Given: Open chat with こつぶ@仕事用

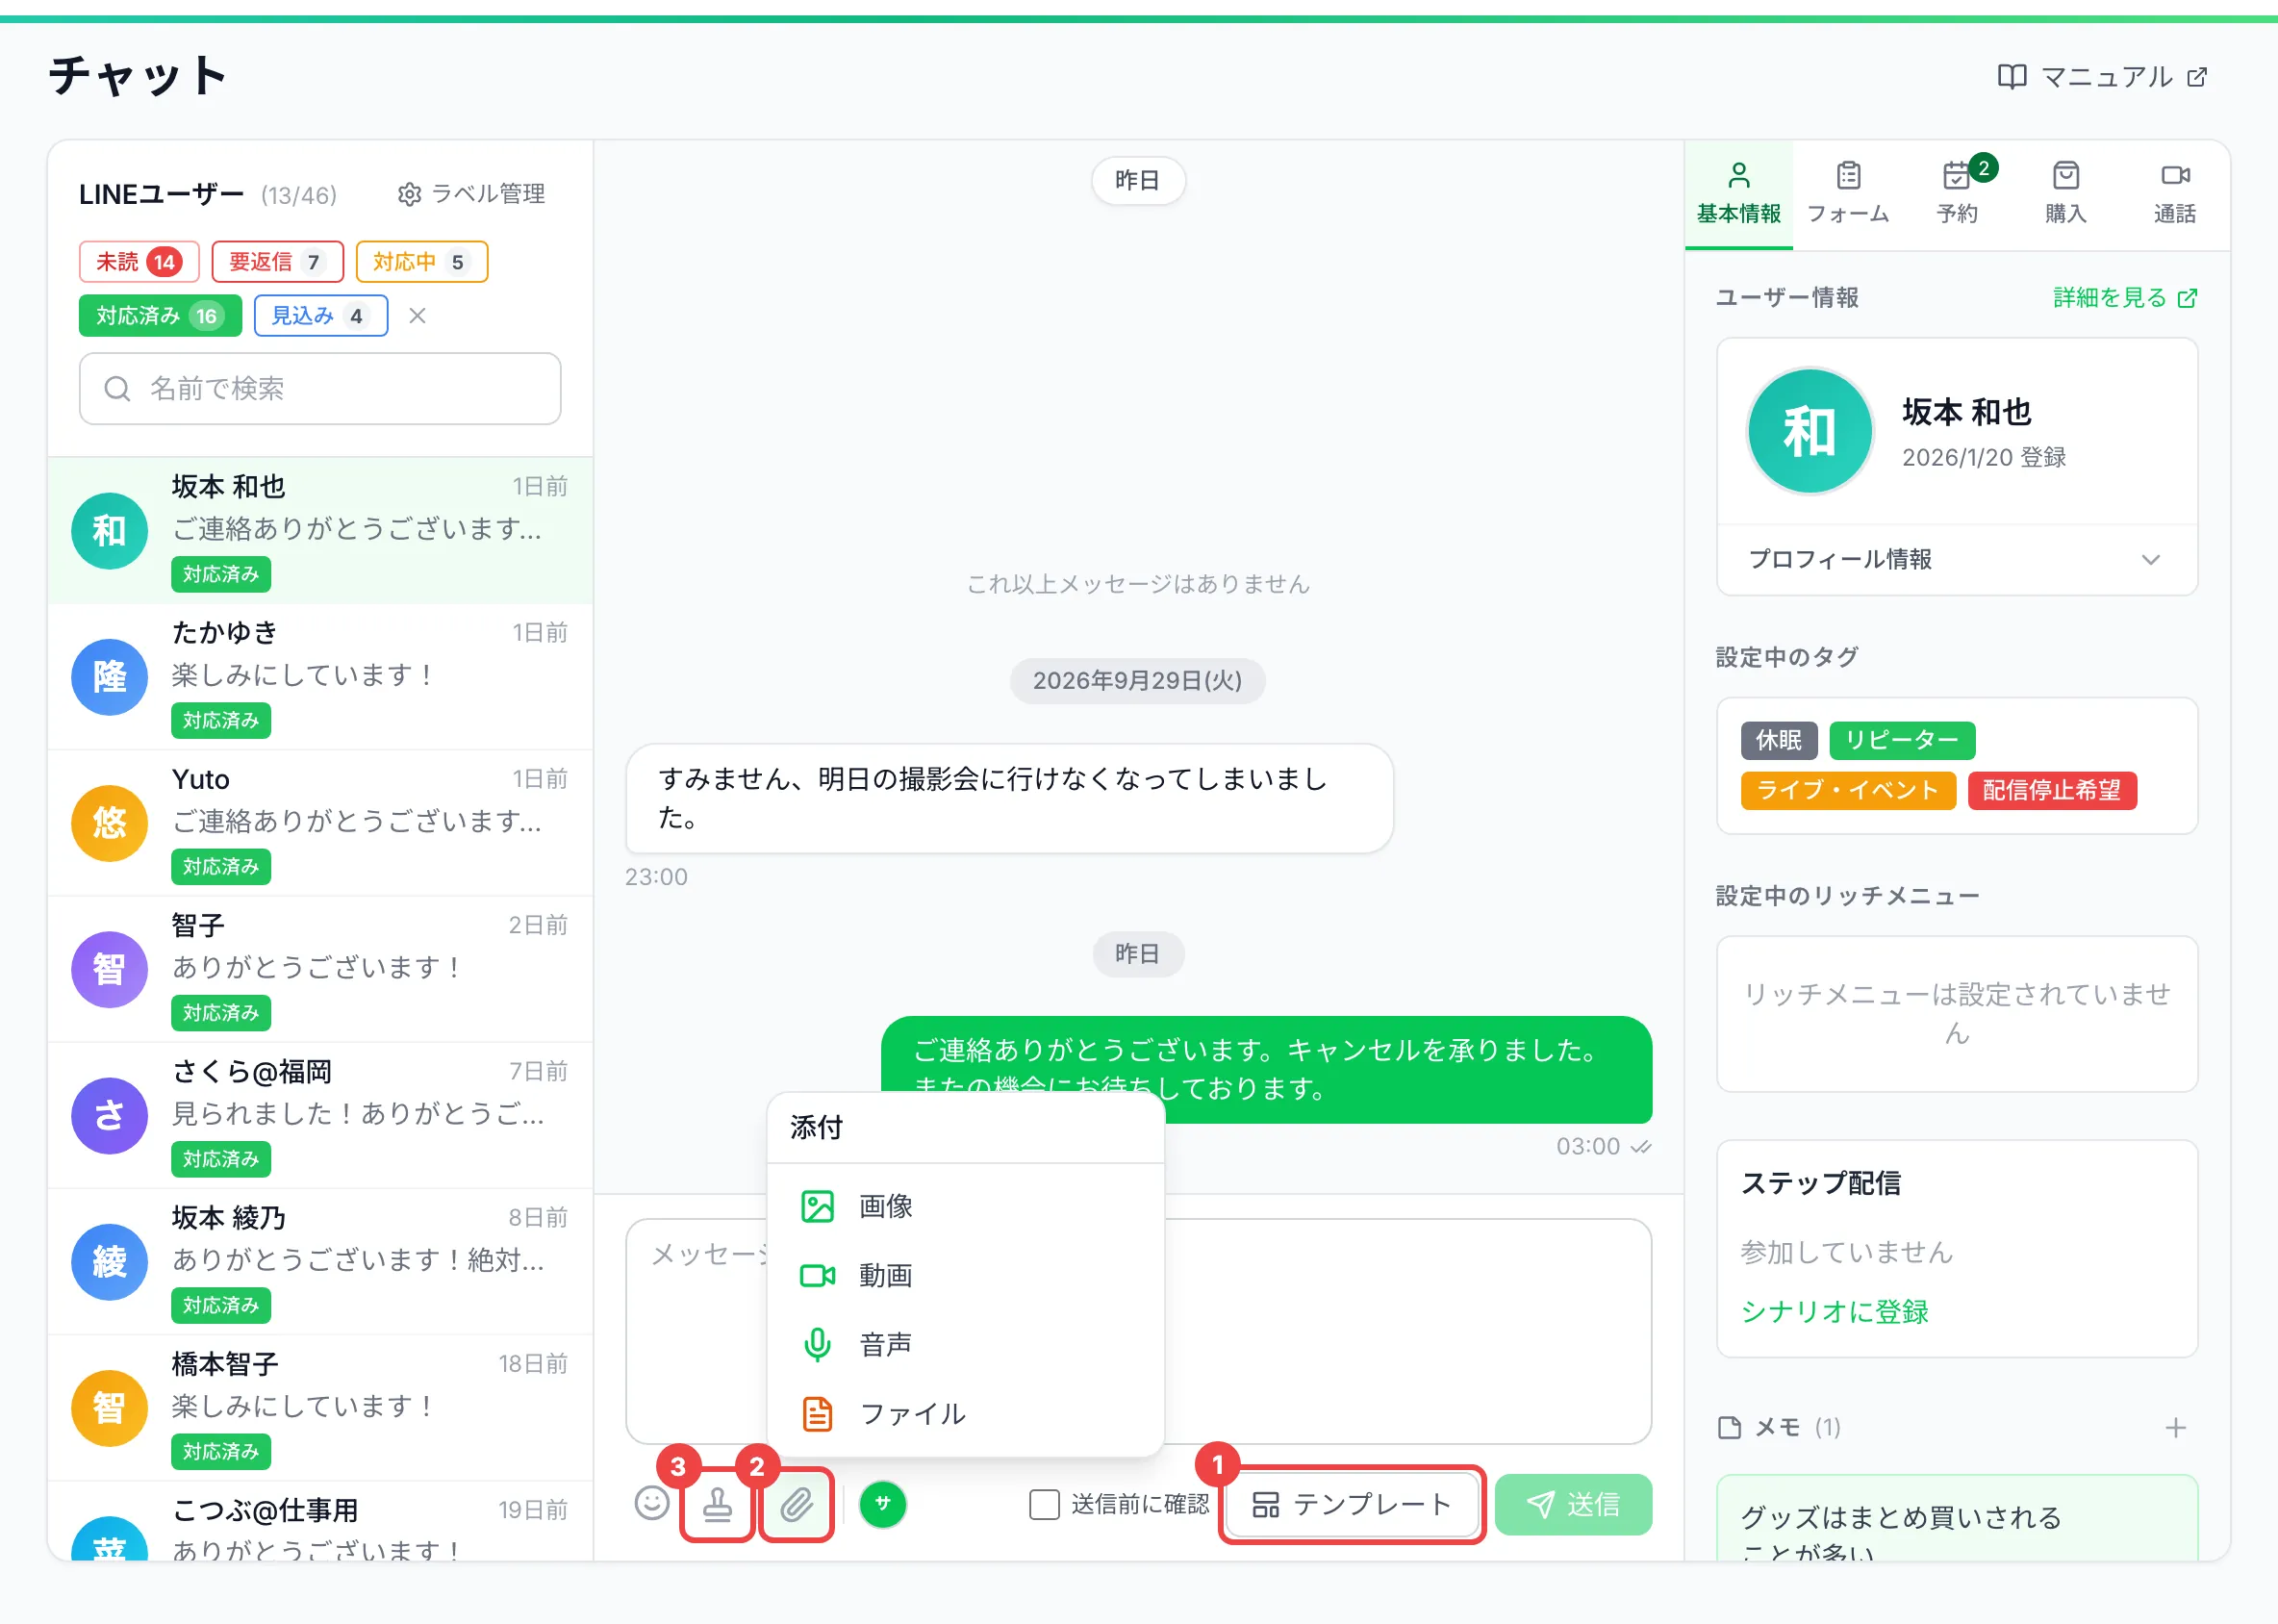Looking at the screenshot, I should click(320, 1521).
